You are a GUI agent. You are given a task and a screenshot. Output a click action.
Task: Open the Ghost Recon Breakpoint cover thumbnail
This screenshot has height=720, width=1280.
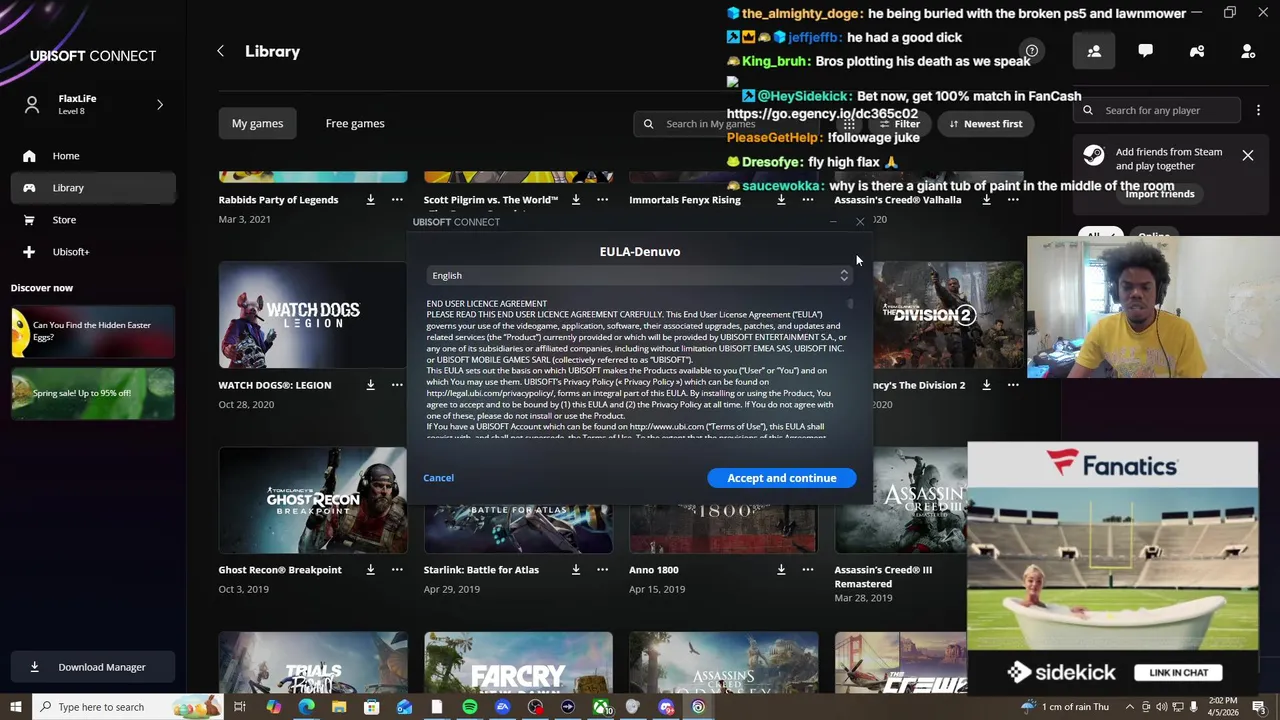(x=313, y=500)
